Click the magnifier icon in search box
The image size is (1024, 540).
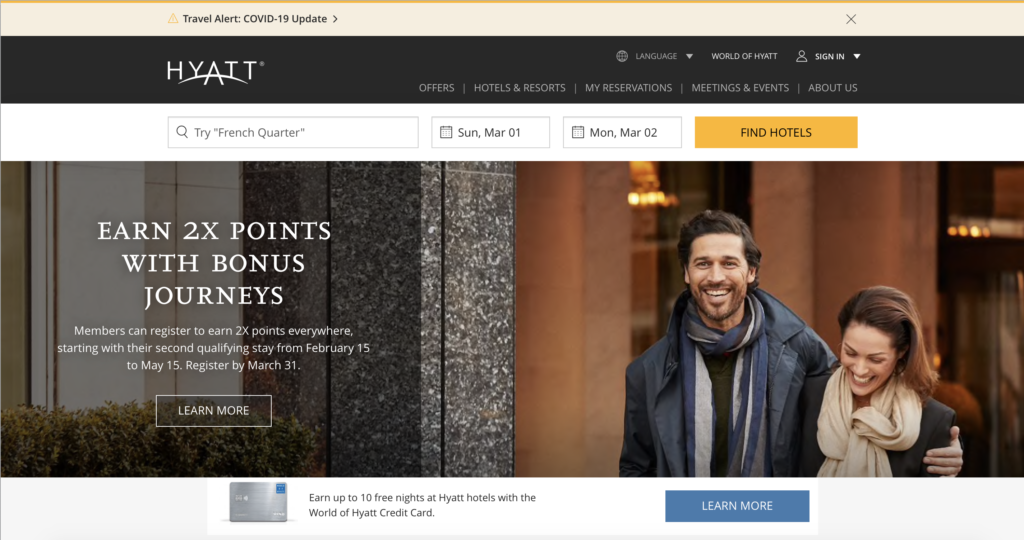pyautogui.click(x=182, y=132)
